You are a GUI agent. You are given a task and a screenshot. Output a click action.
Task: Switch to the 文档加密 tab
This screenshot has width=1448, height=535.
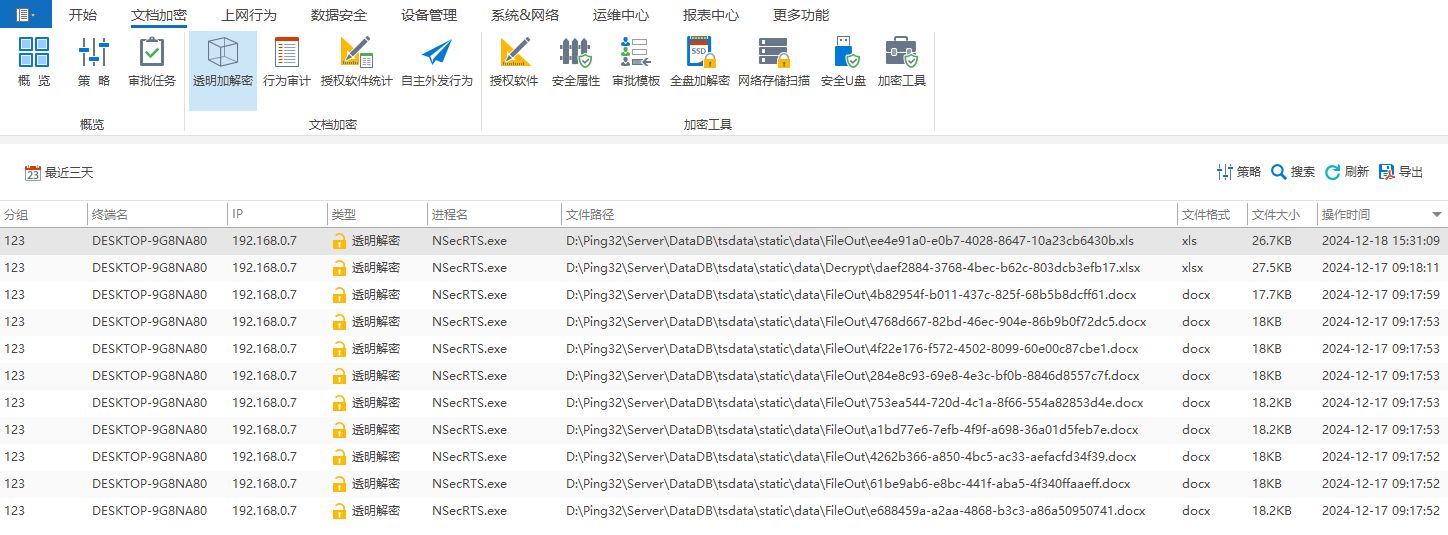click(159, 15)
